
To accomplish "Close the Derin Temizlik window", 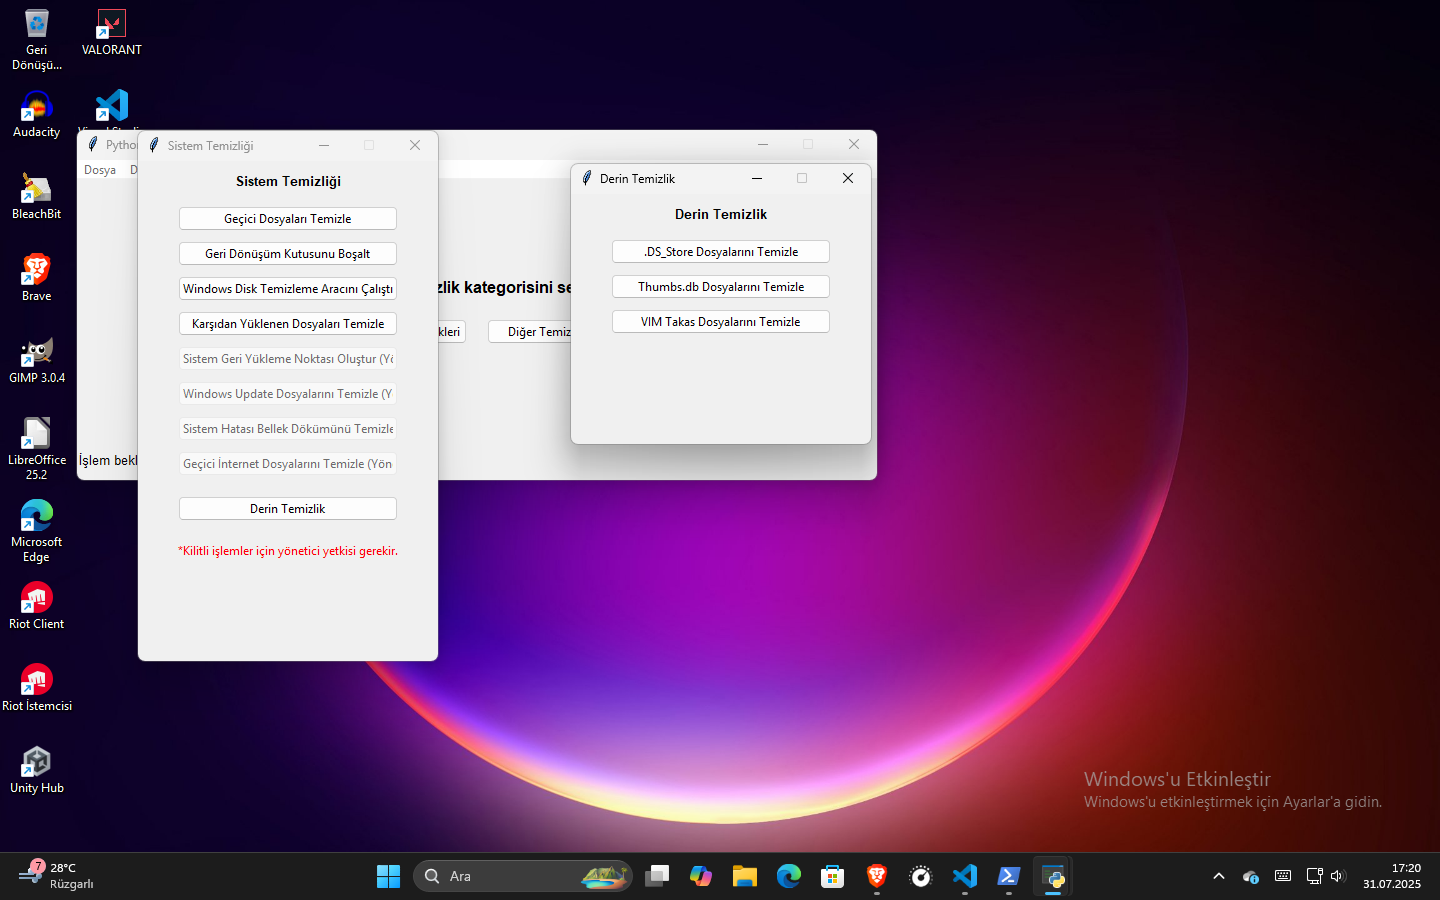I will (x=848, y=178).
